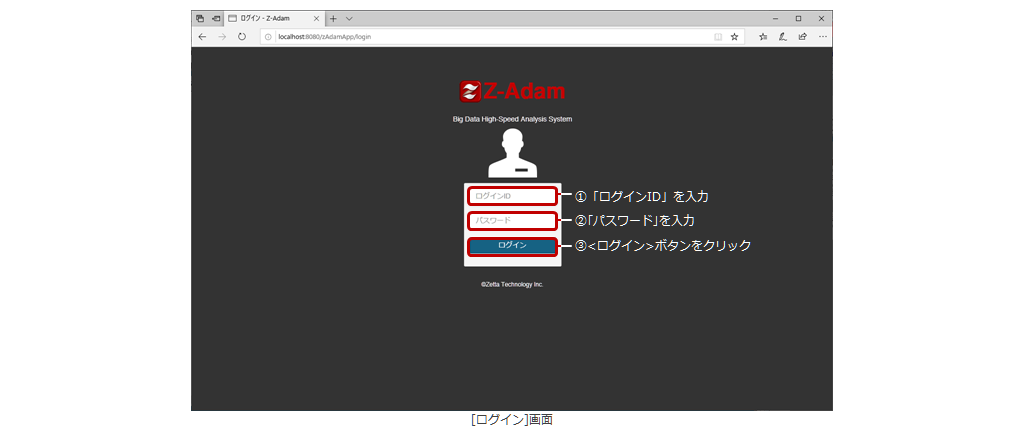Select the ログイン - Z-Adam browser tab
Screen dimensions: 1024x440
274,19
